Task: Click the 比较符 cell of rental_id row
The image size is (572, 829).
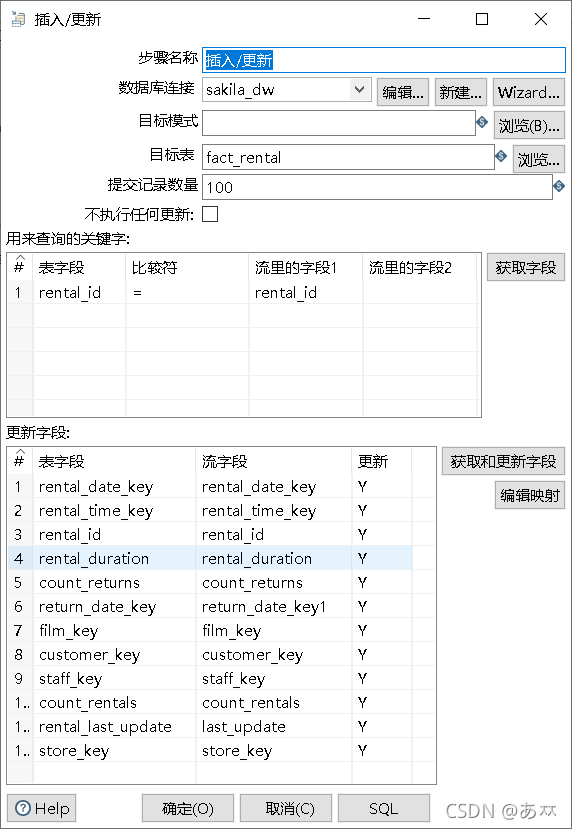Action: point(187,292)
